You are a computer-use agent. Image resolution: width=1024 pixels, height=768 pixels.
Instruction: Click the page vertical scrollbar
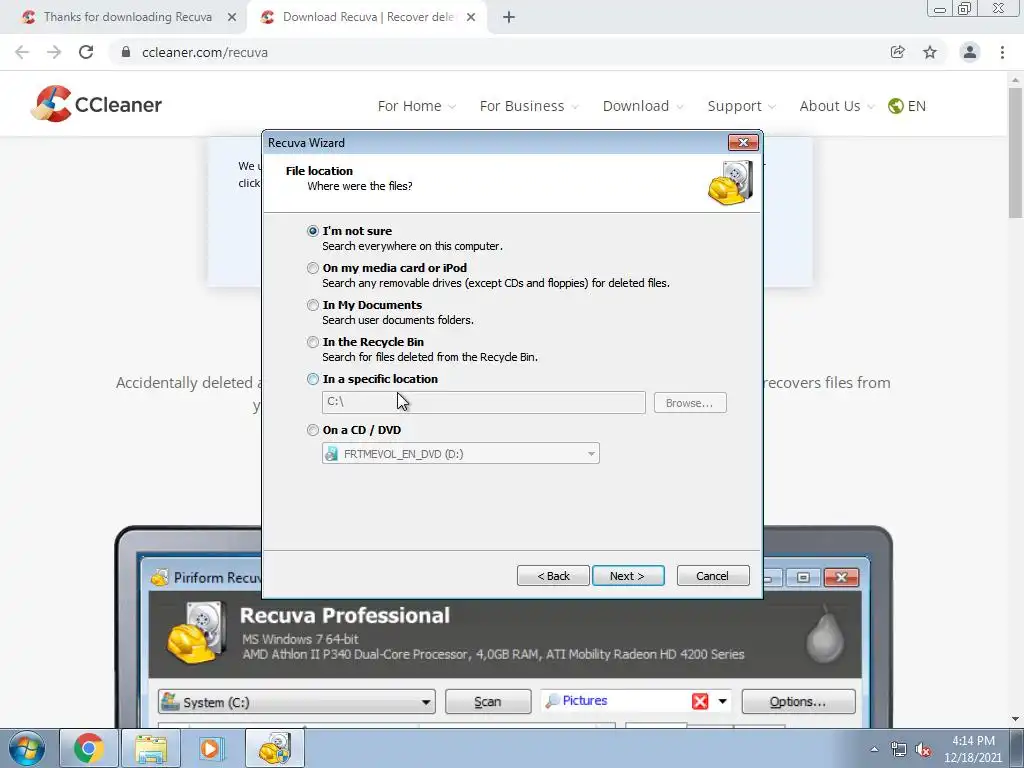tap(1016, 153)
